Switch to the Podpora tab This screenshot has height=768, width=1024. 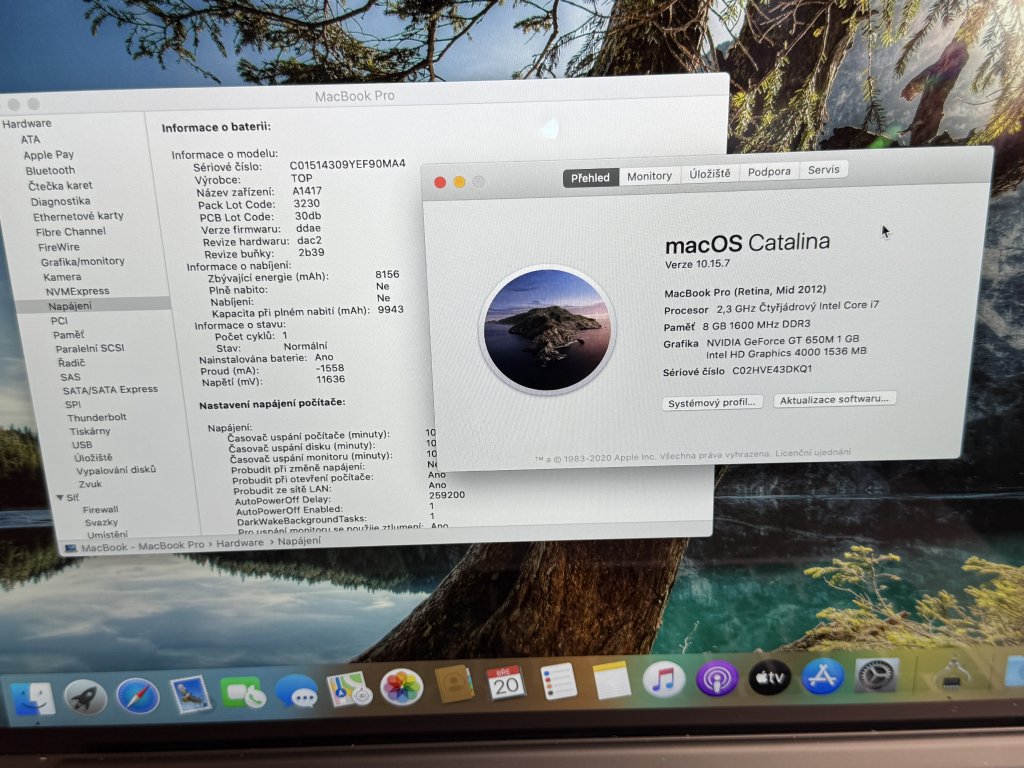click(x=769, y=172)
